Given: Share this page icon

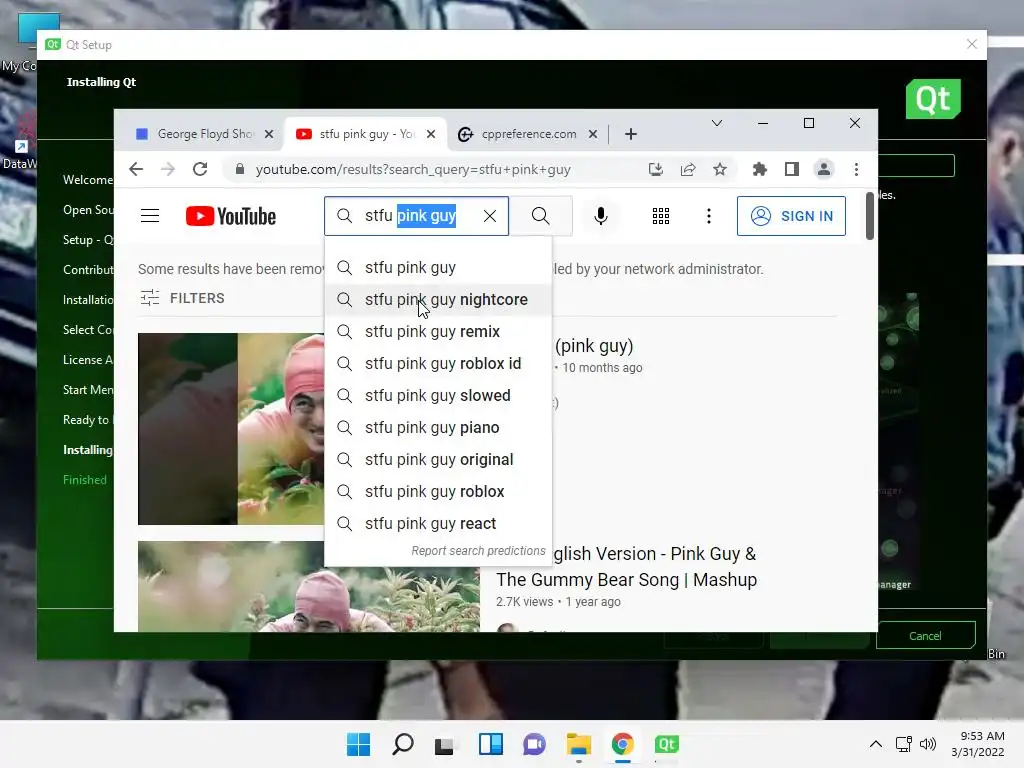Looking at the screenshot, I should pos(688,170).
